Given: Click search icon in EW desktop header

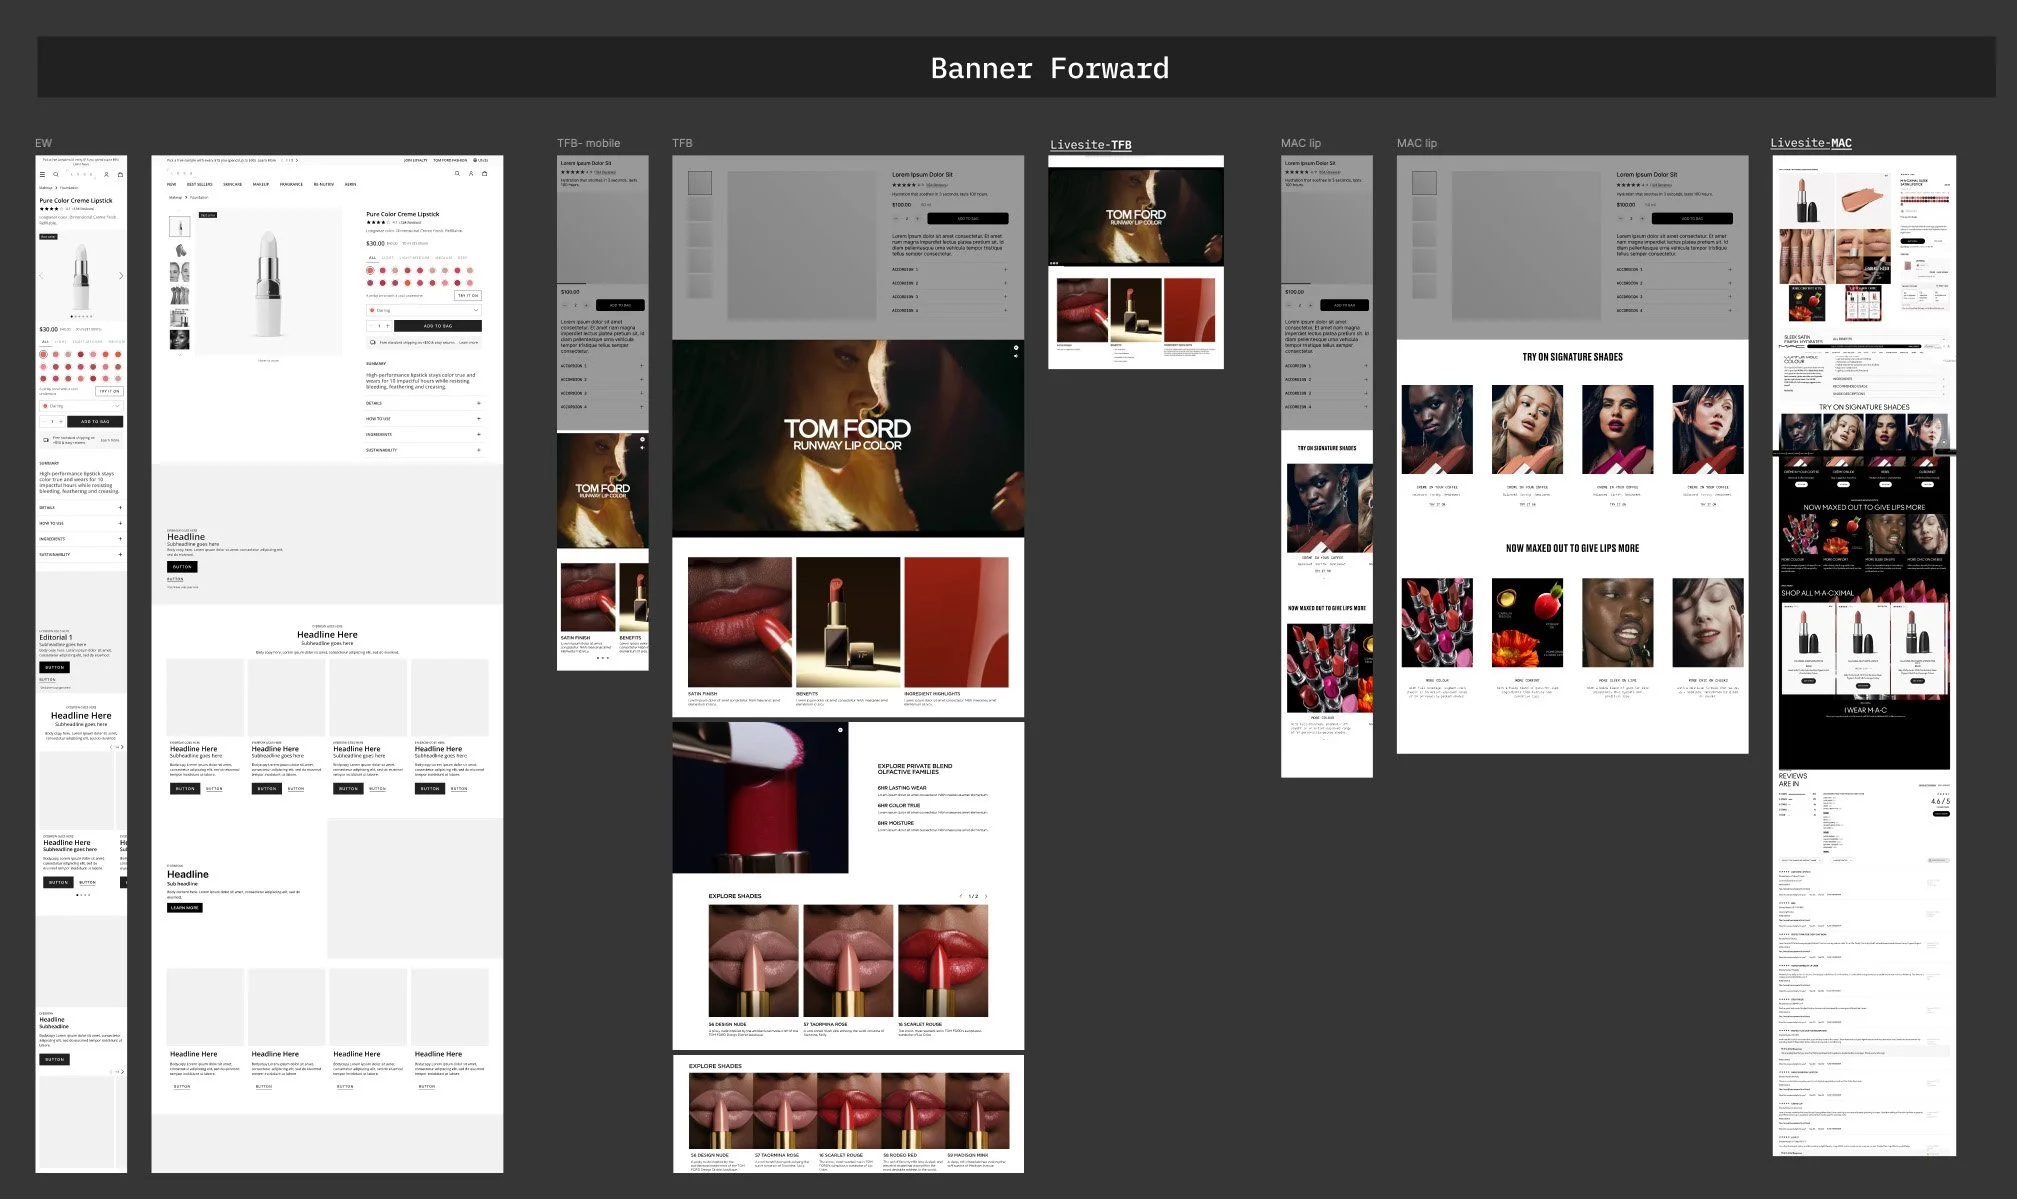Looking at the screenshot, I should [x=457, y=173].
